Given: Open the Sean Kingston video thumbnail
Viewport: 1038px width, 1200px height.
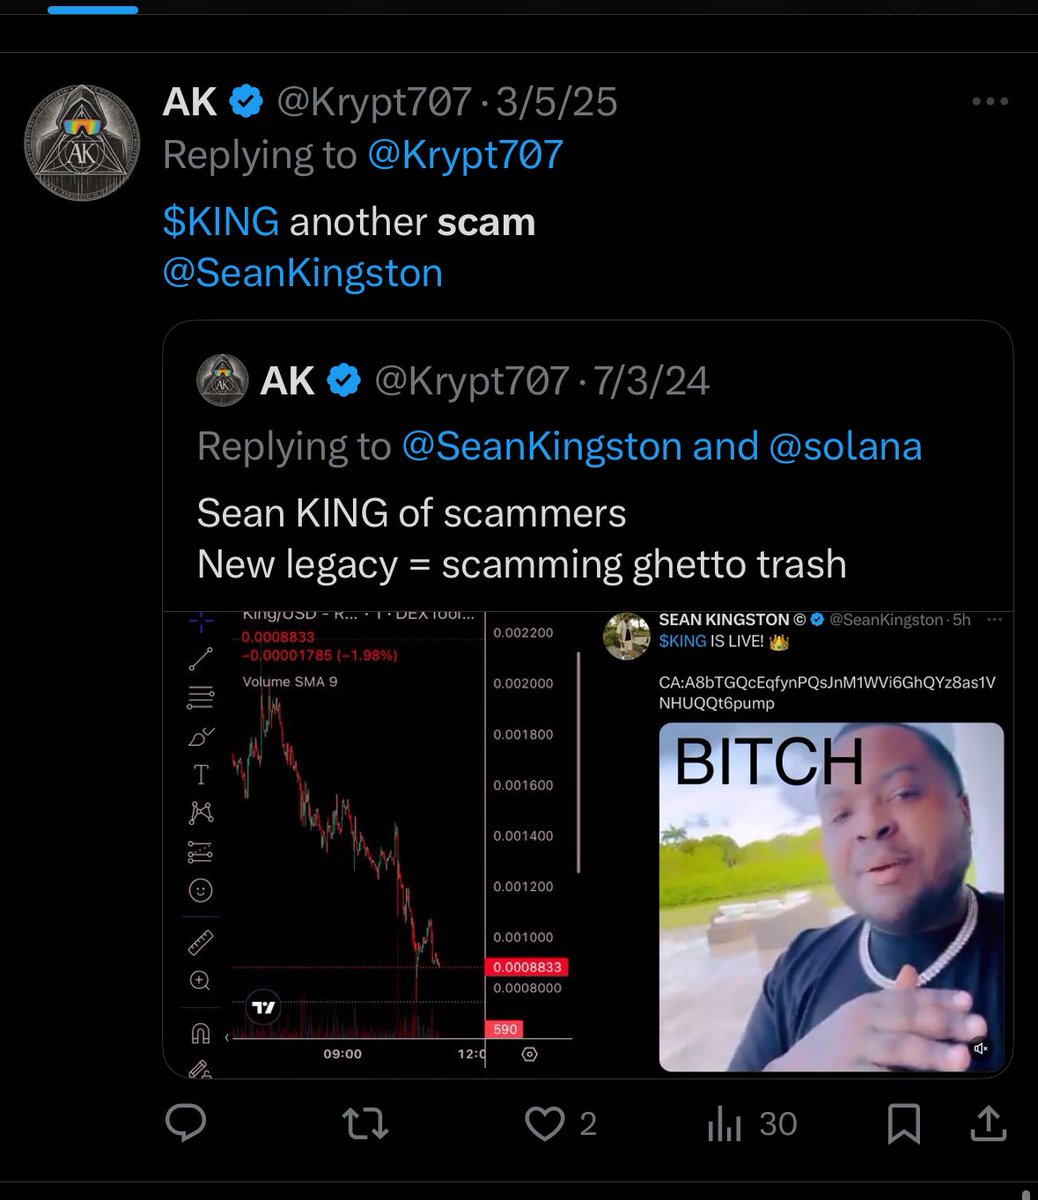Looking at the screenshot, I should pos(831,896).
